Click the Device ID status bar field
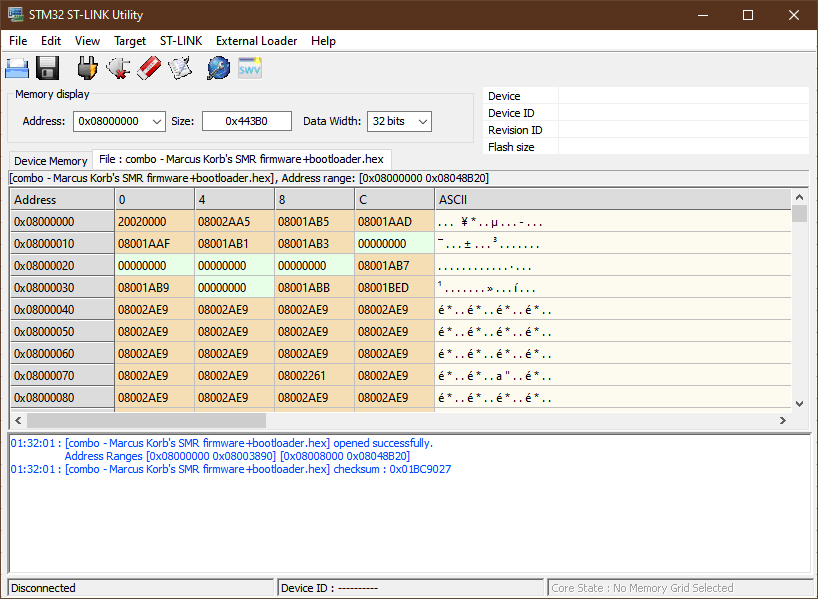 click(411, 588)
